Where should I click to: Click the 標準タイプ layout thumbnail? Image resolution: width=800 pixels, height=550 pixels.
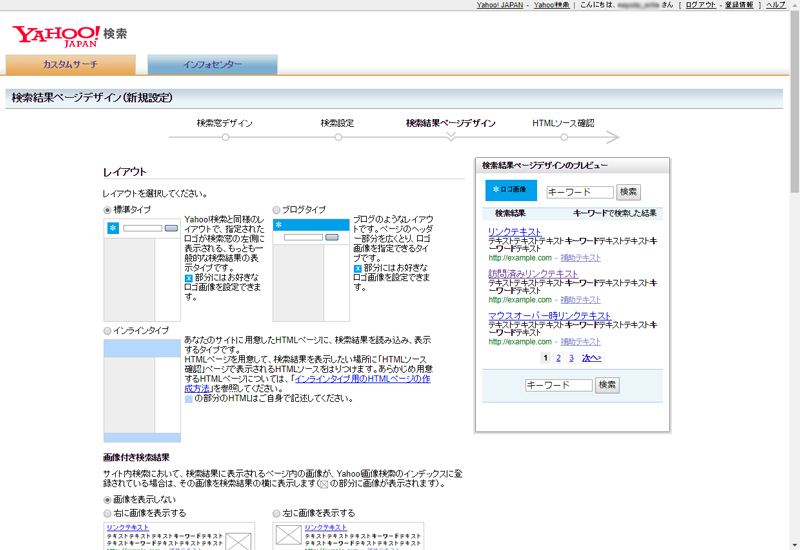(142, 270)
